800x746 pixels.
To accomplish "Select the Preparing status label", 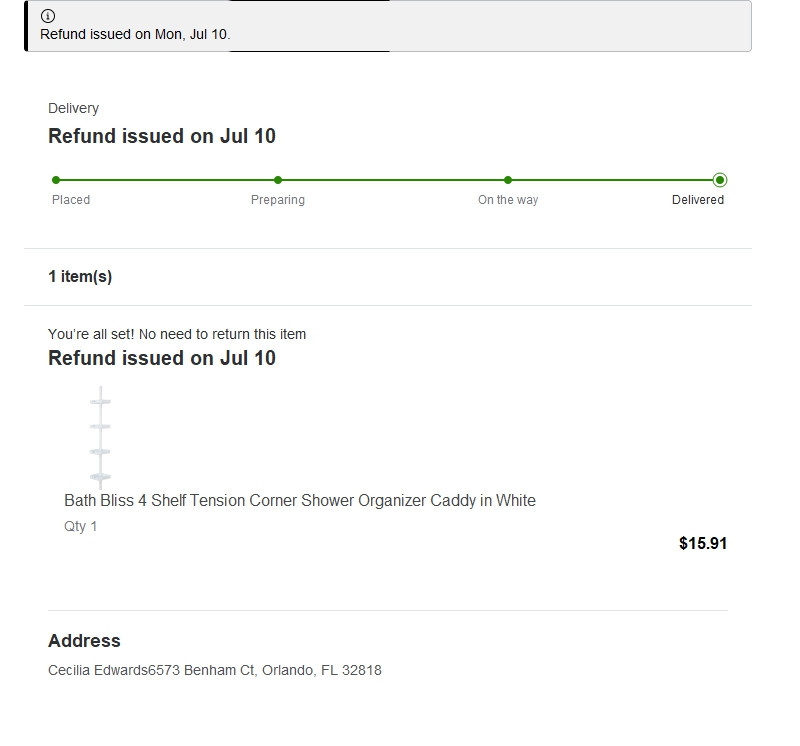I will coord(278,200).
